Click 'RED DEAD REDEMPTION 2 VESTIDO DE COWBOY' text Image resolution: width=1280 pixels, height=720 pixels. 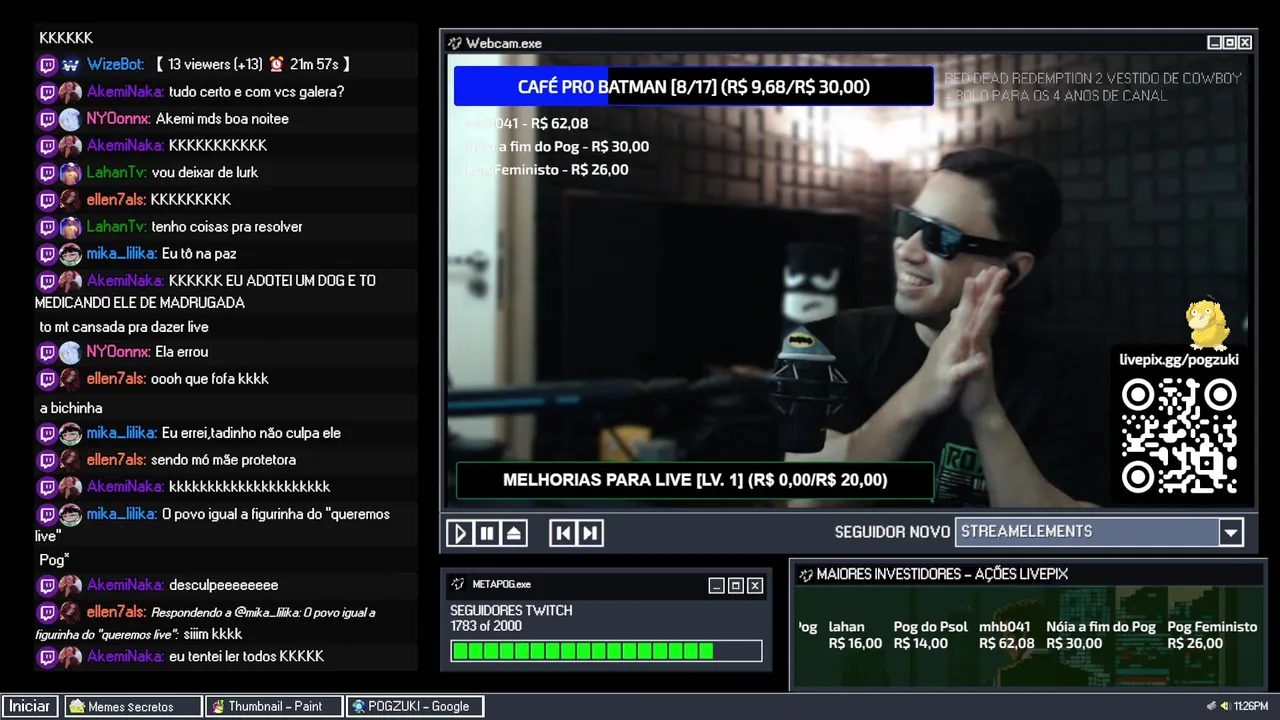1093,78
